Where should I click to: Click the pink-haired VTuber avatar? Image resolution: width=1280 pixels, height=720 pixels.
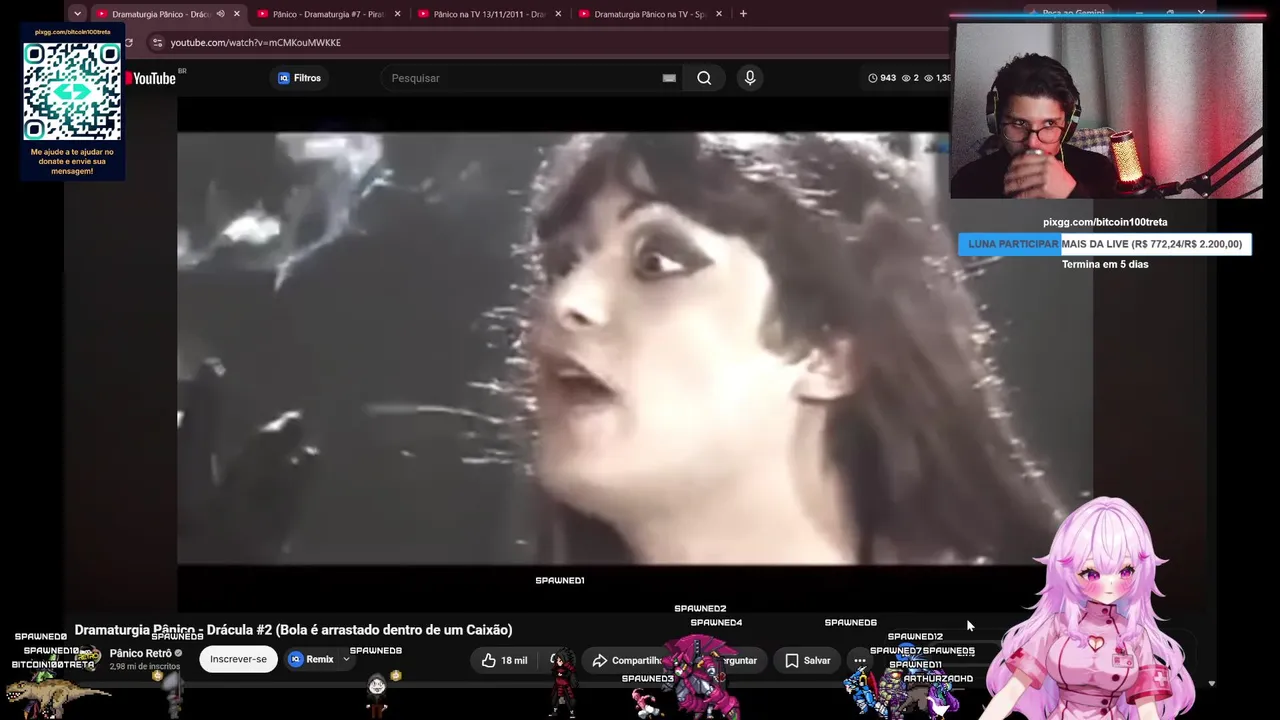click(1103, 608)
